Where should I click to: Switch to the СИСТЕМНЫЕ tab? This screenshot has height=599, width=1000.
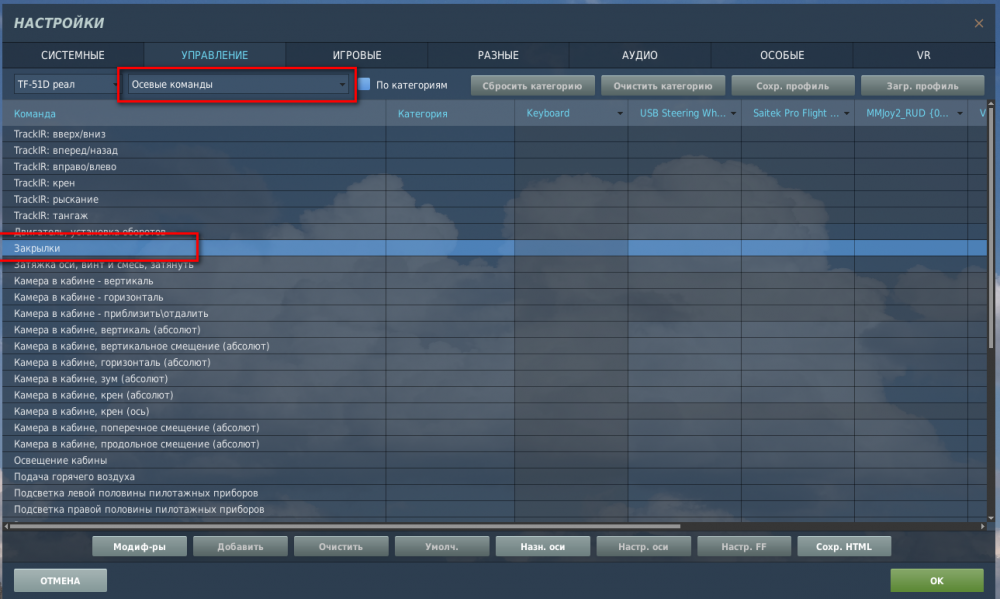click(73, 55)
